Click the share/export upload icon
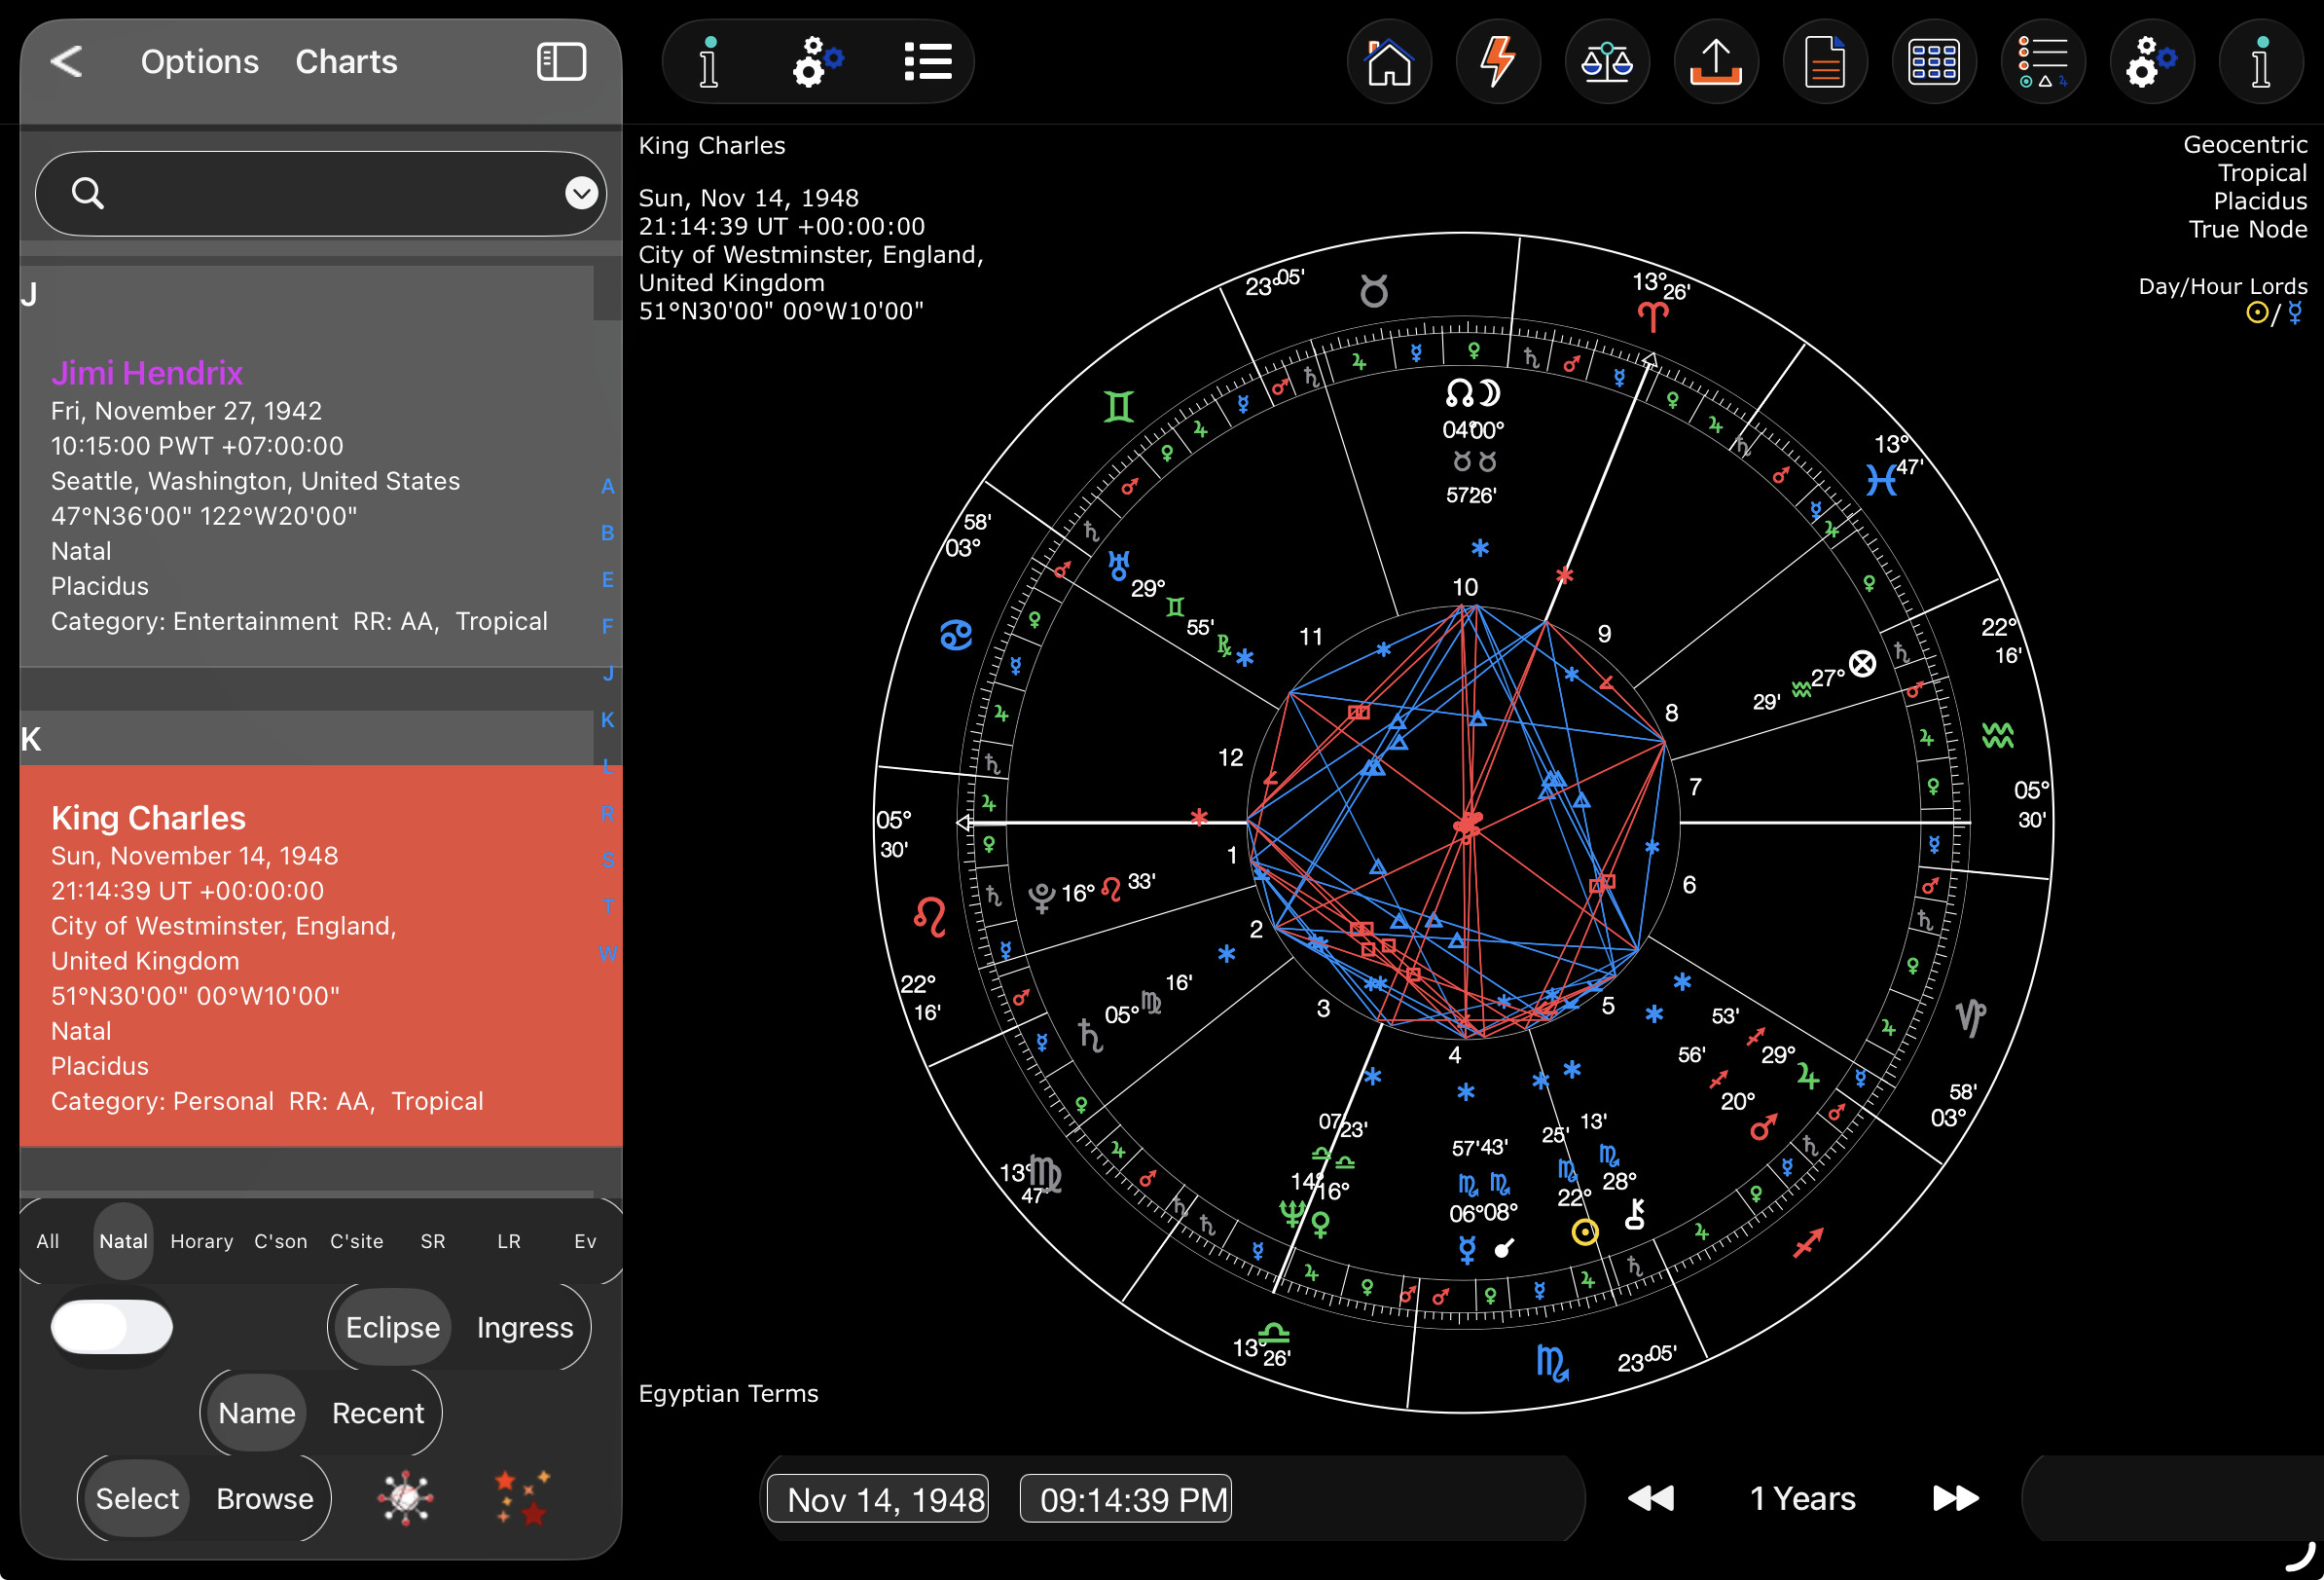 pos(1715,62)
